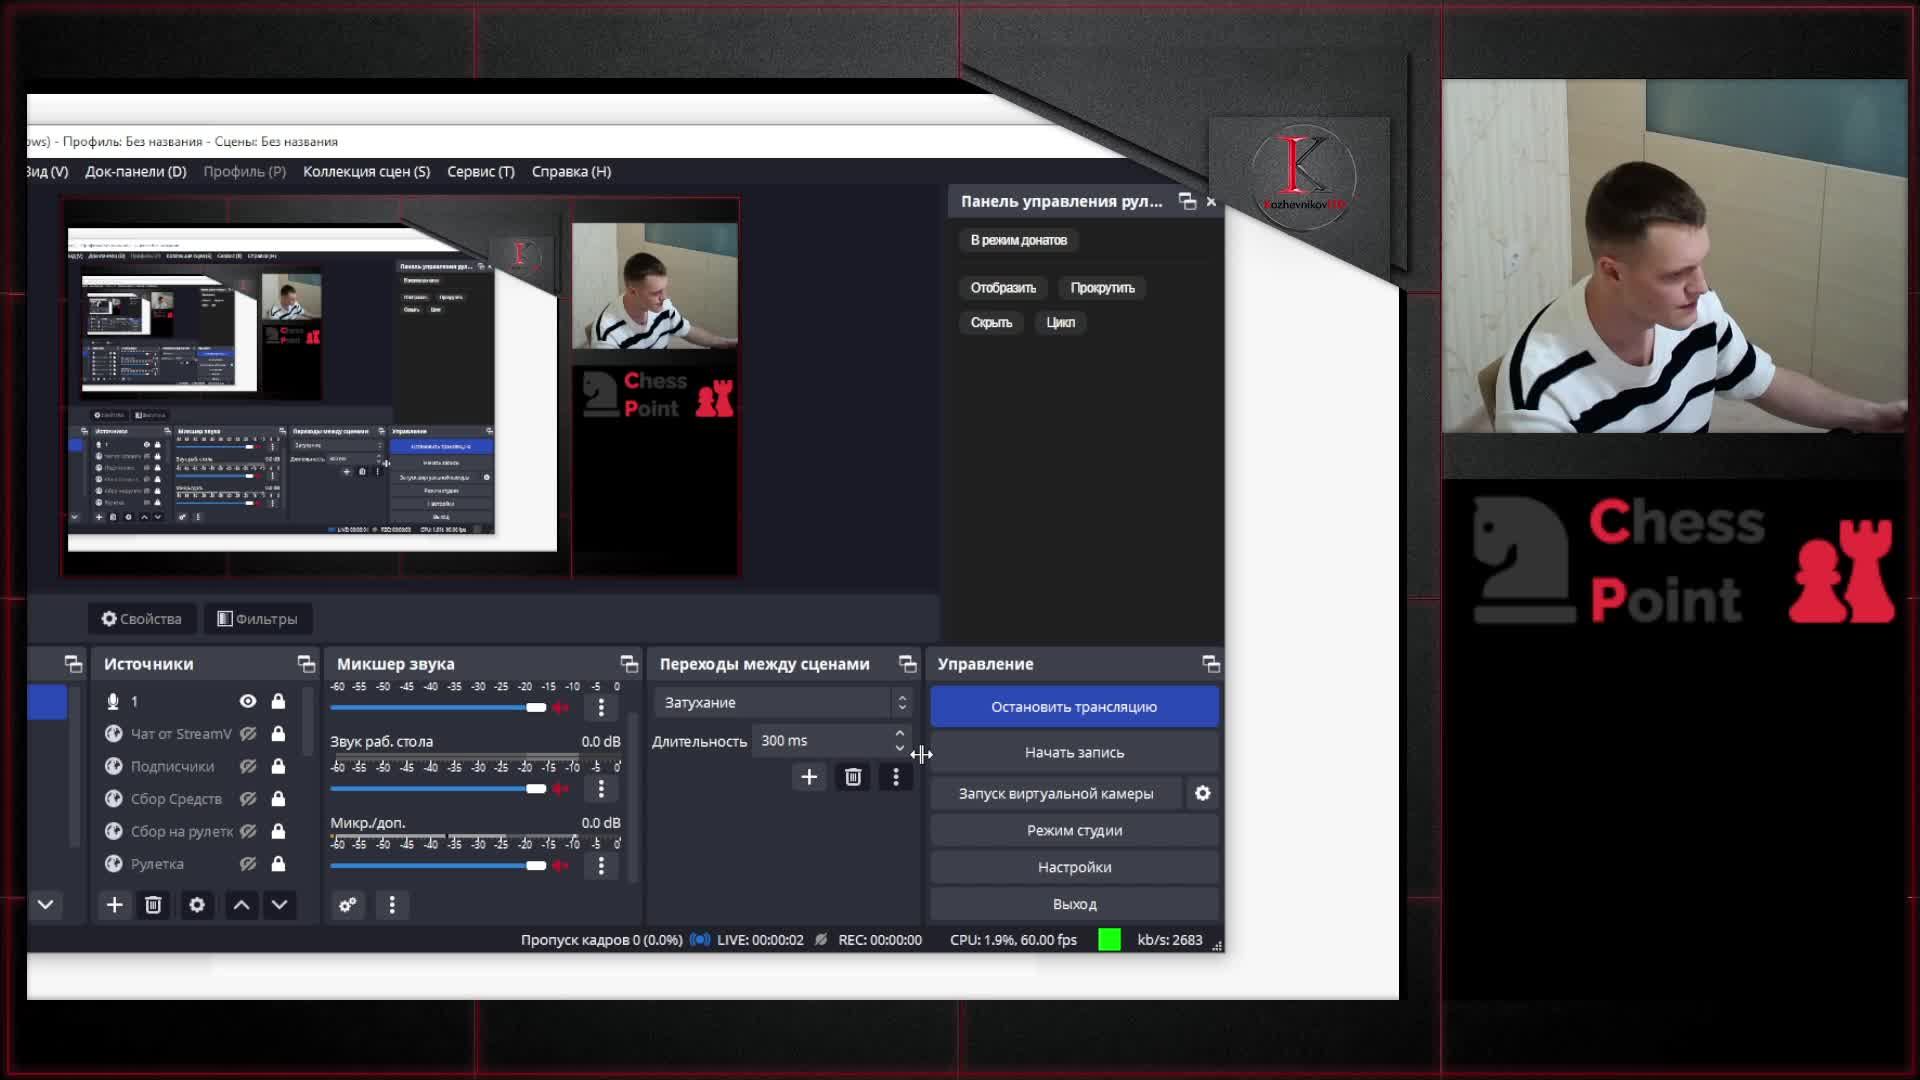Remove transition with trash icon

[853, 777]
